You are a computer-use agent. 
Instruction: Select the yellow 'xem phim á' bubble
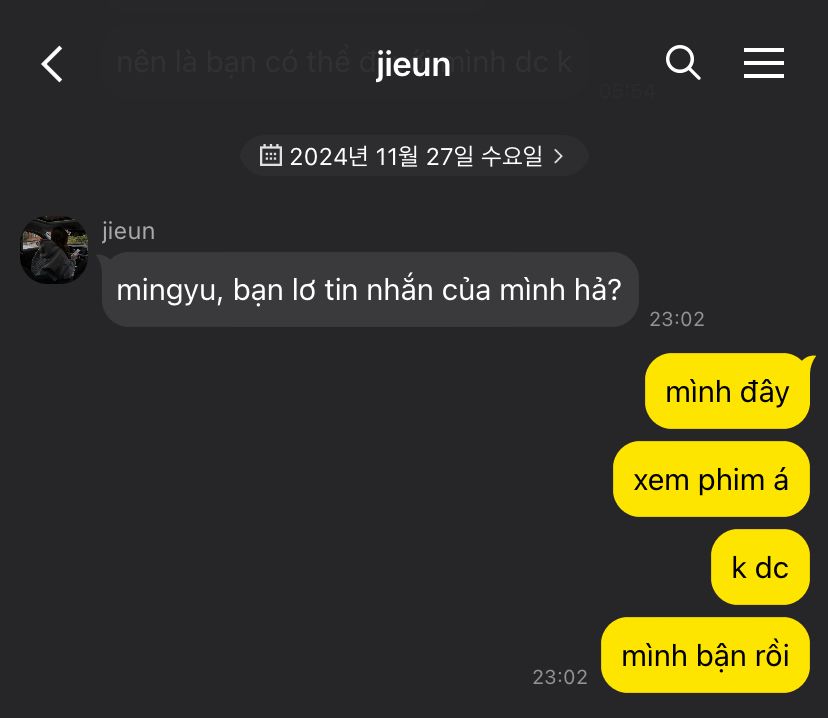pyautogui.click(x=711, y=479)
